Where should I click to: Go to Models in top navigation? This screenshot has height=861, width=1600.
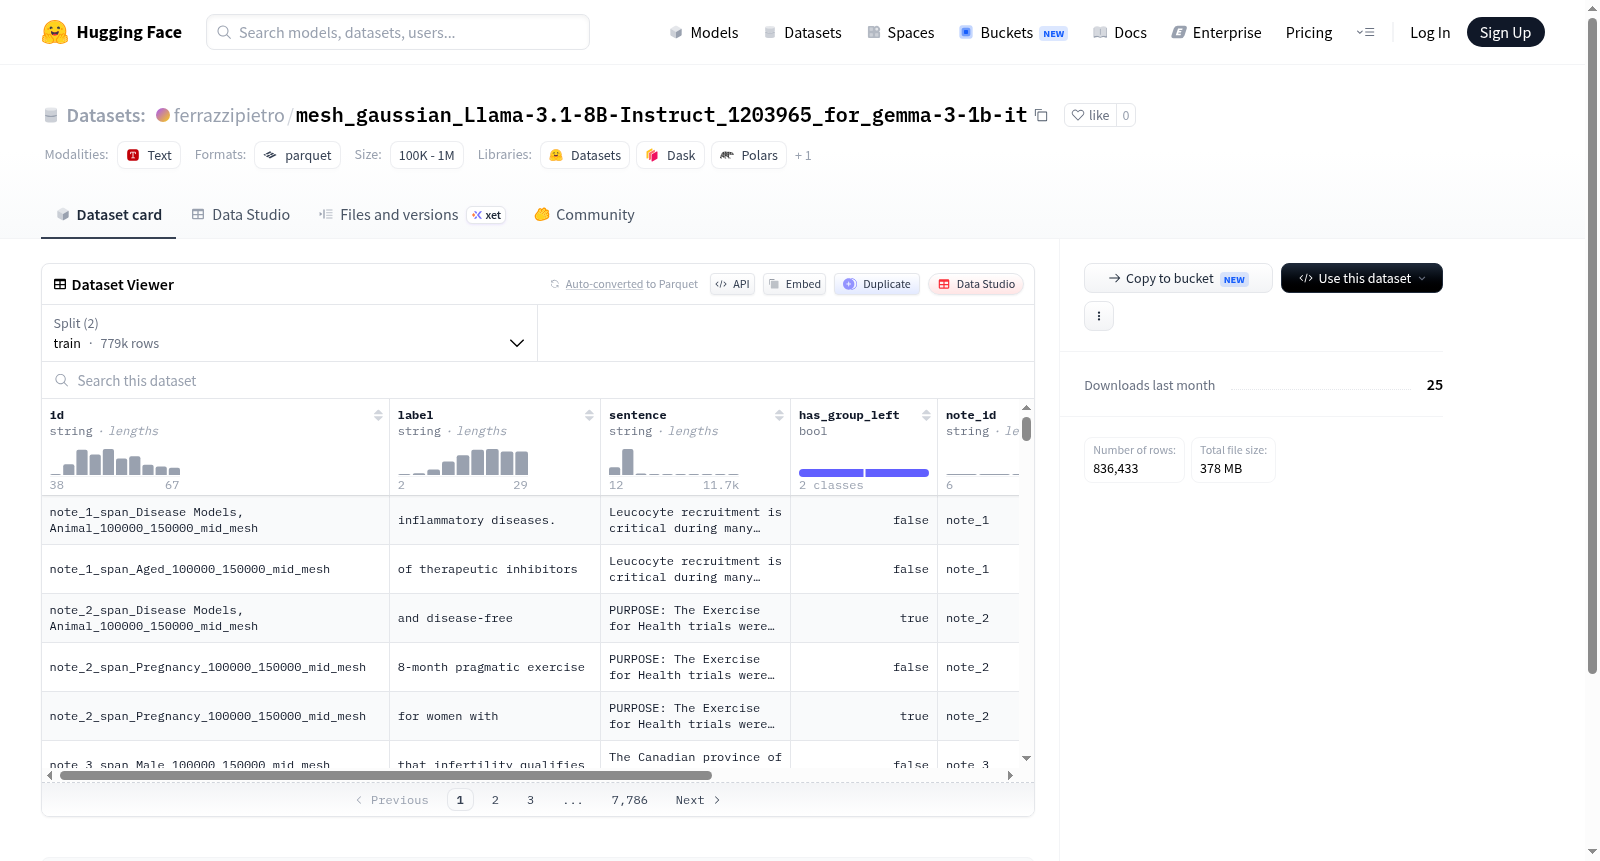[704, 32]
